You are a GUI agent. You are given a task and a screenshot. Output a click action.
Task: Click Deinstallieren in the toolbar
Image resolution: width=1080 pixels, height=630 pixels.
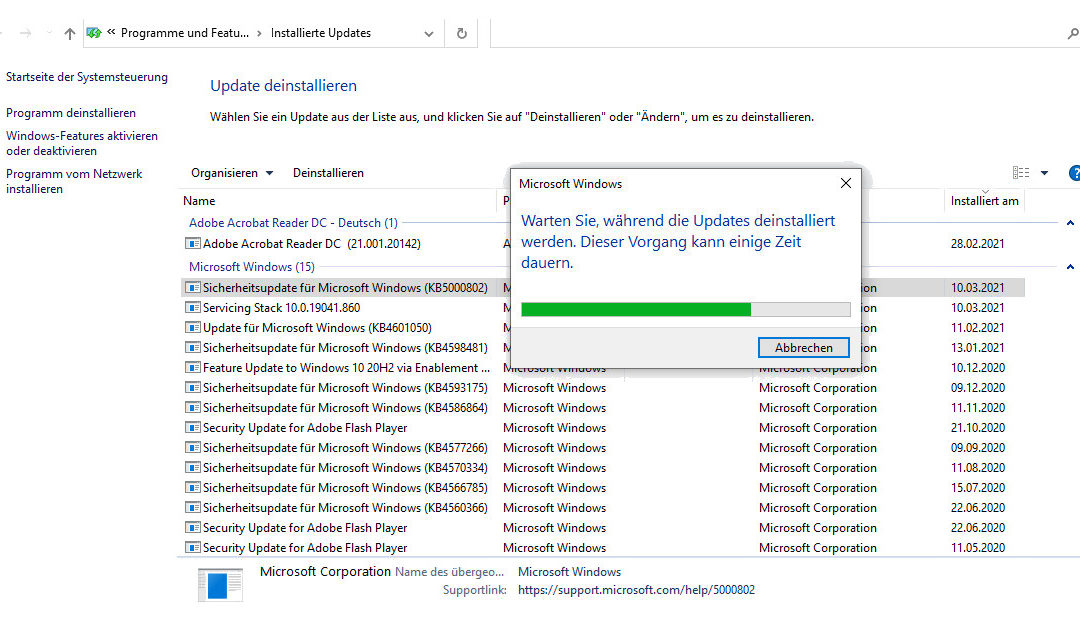coord(328,173)
